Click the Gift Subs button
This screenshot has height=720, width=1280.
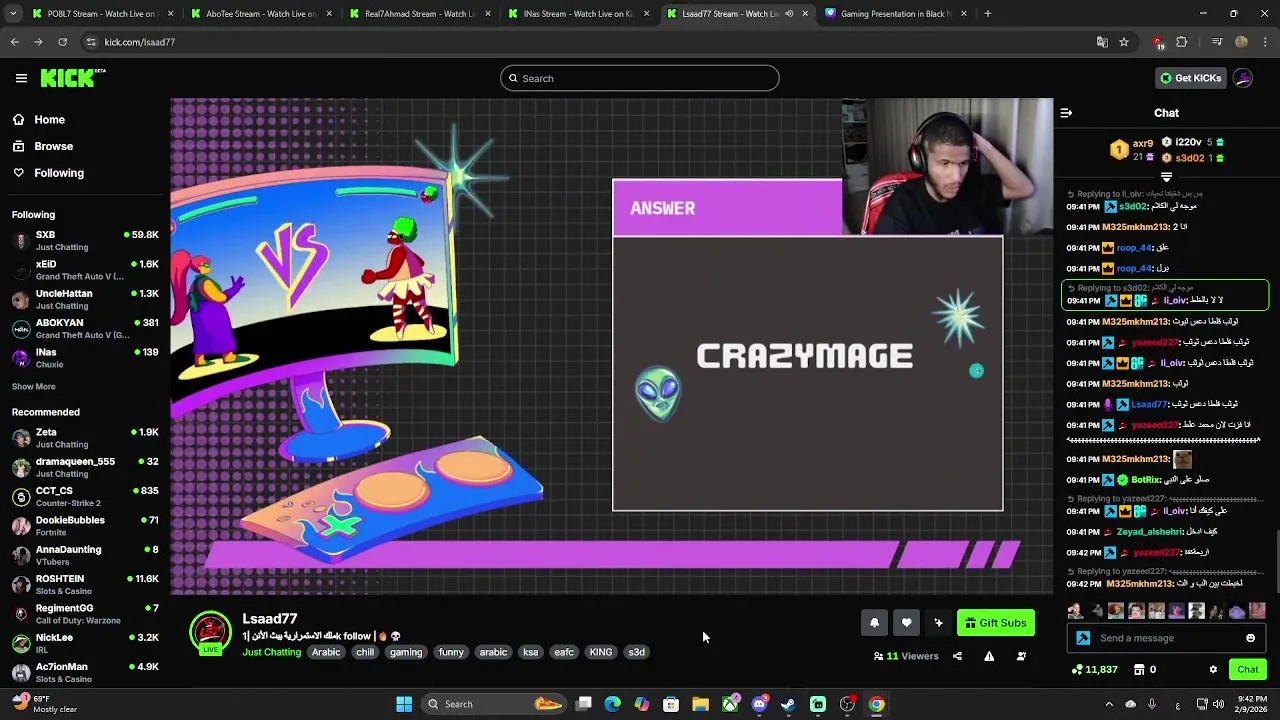[x=995, y=623]
